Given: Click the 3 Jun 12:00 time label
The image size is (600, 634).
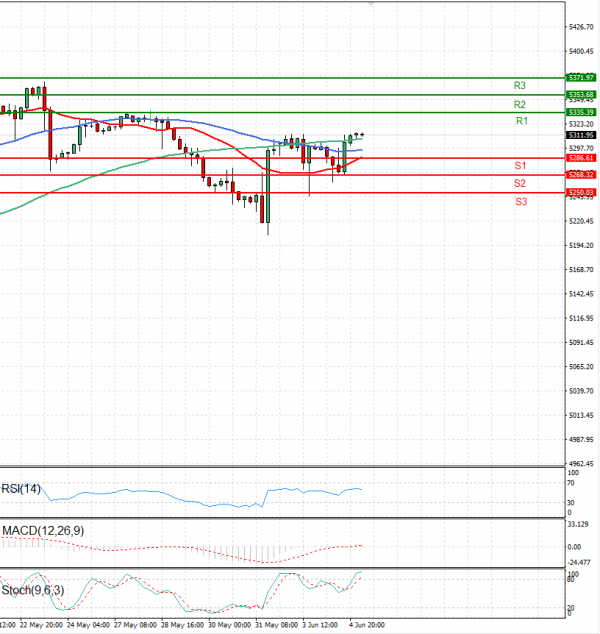Looking at the screenshot, I should (320, 625).
